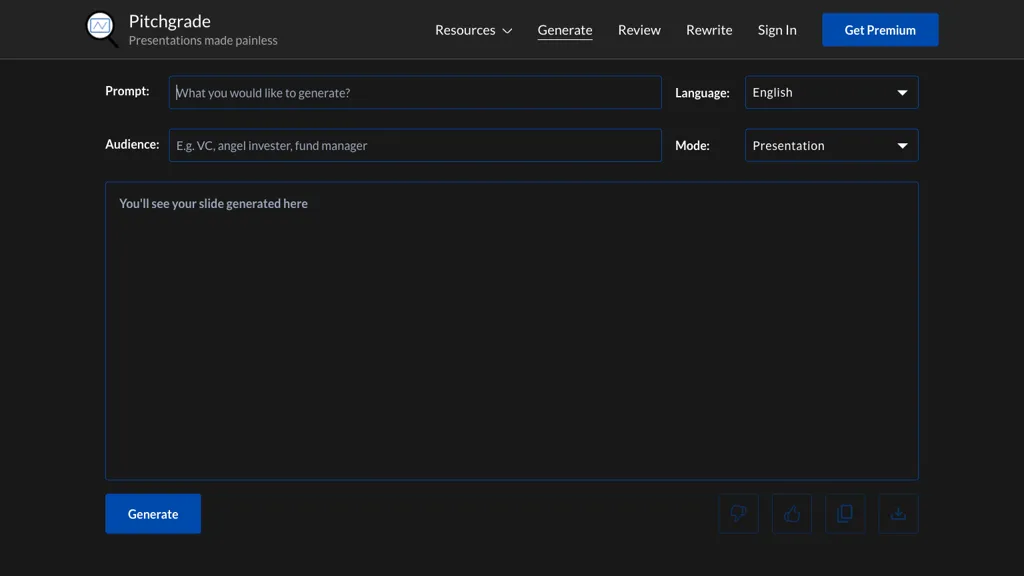
Task: Switch to the Review page
Action: tap(639, 30)
